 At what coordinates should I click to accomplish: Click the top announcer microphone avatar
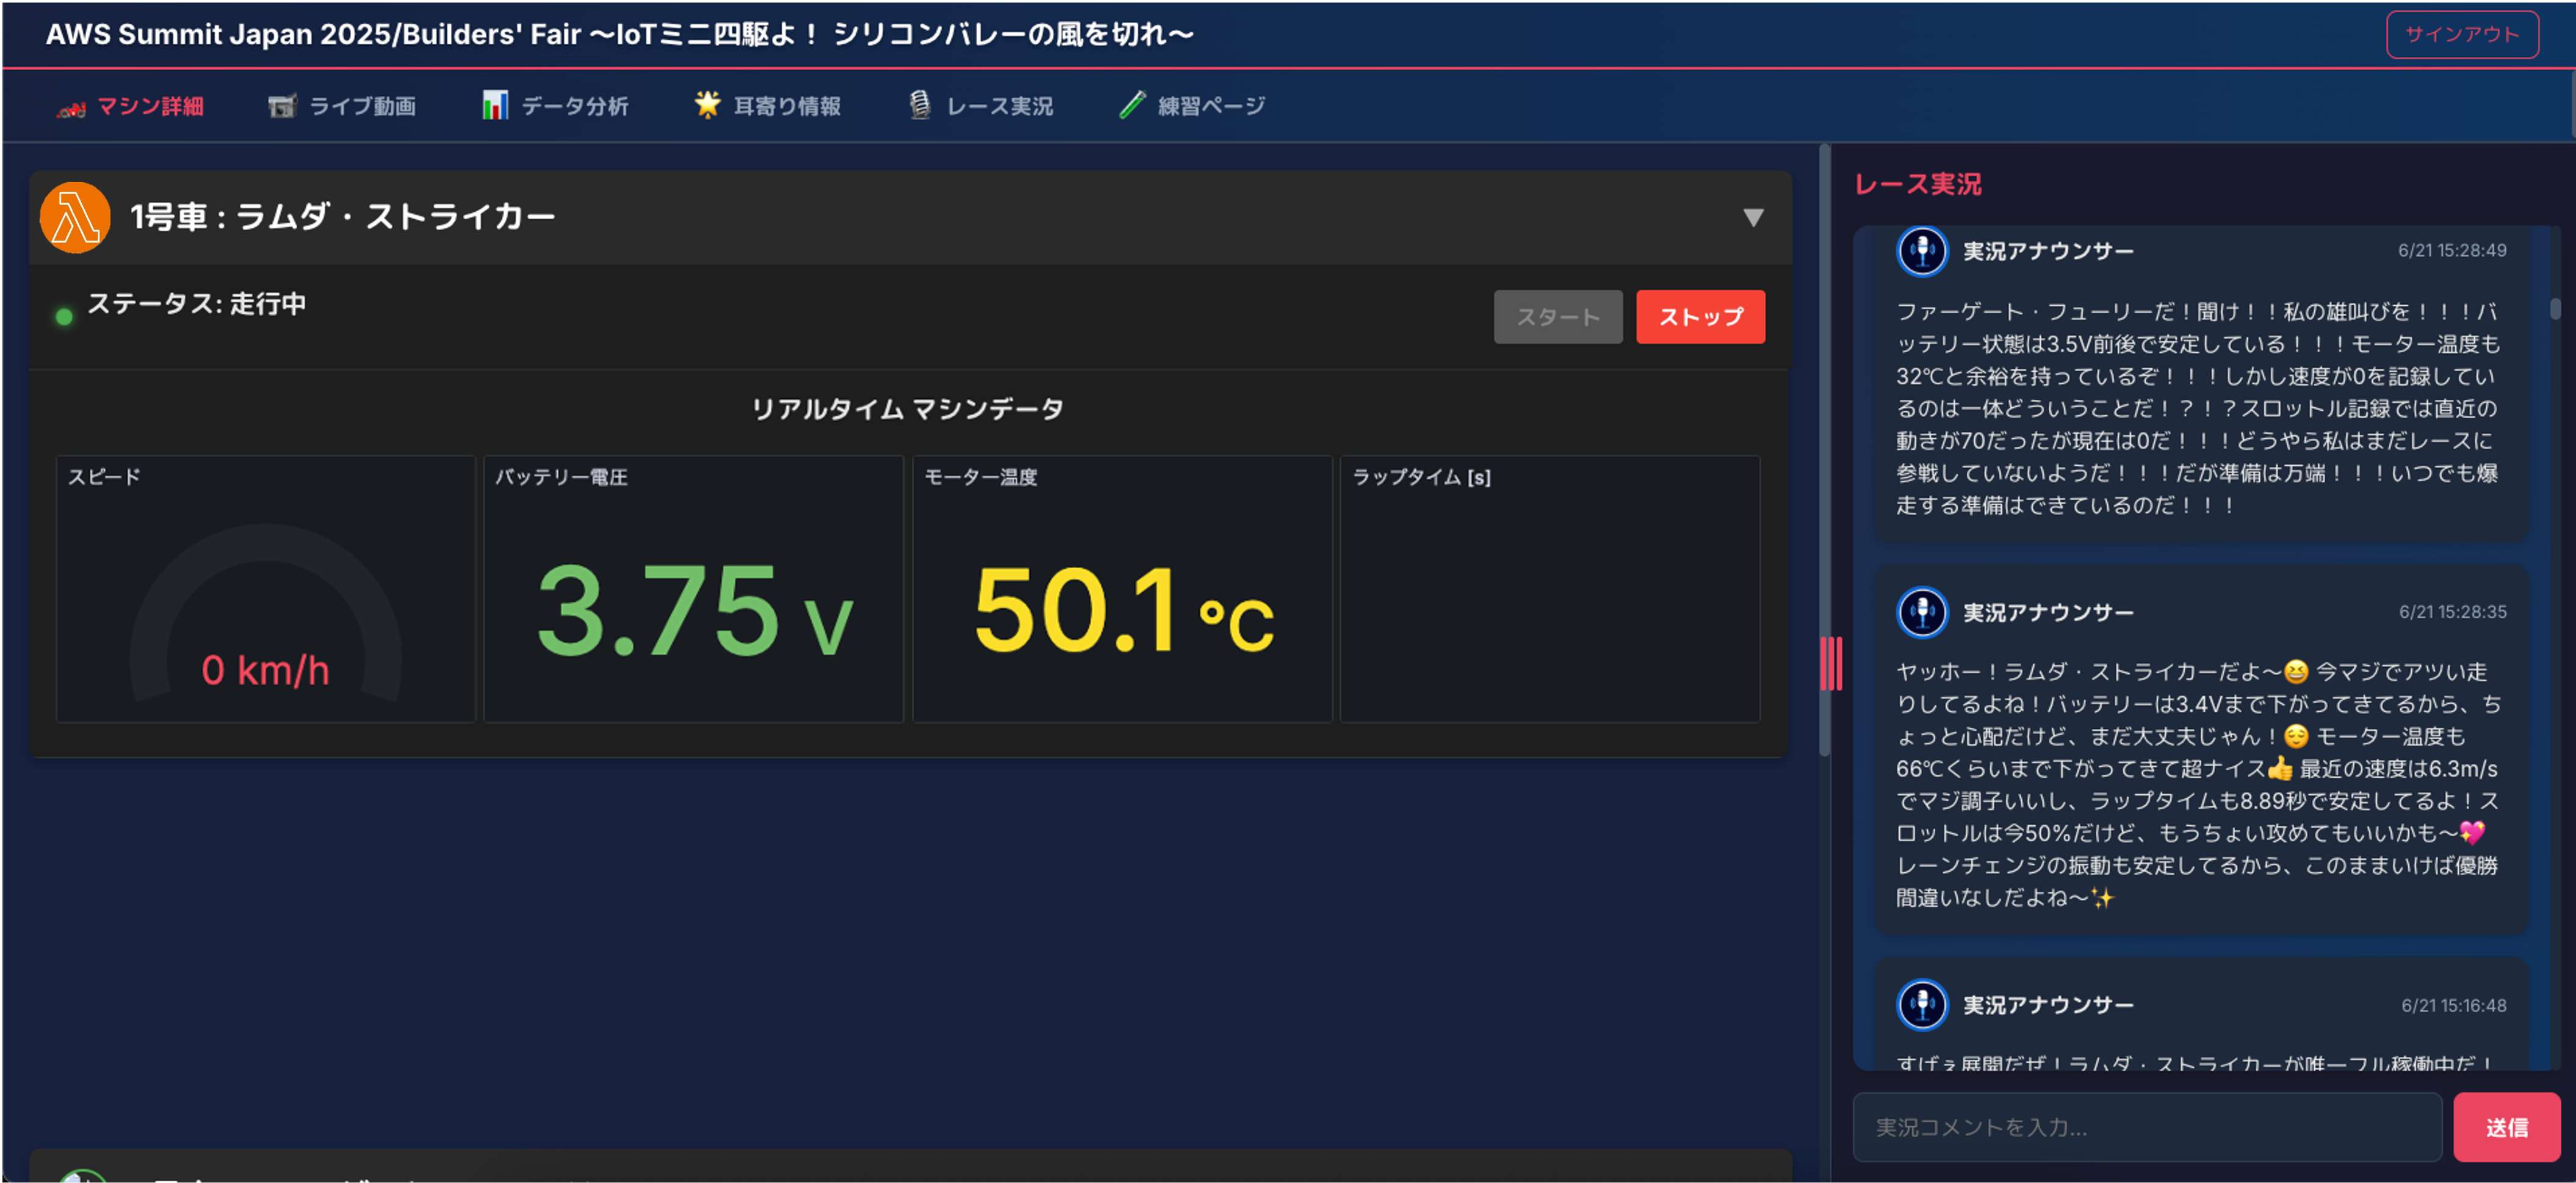[1921, 251]
